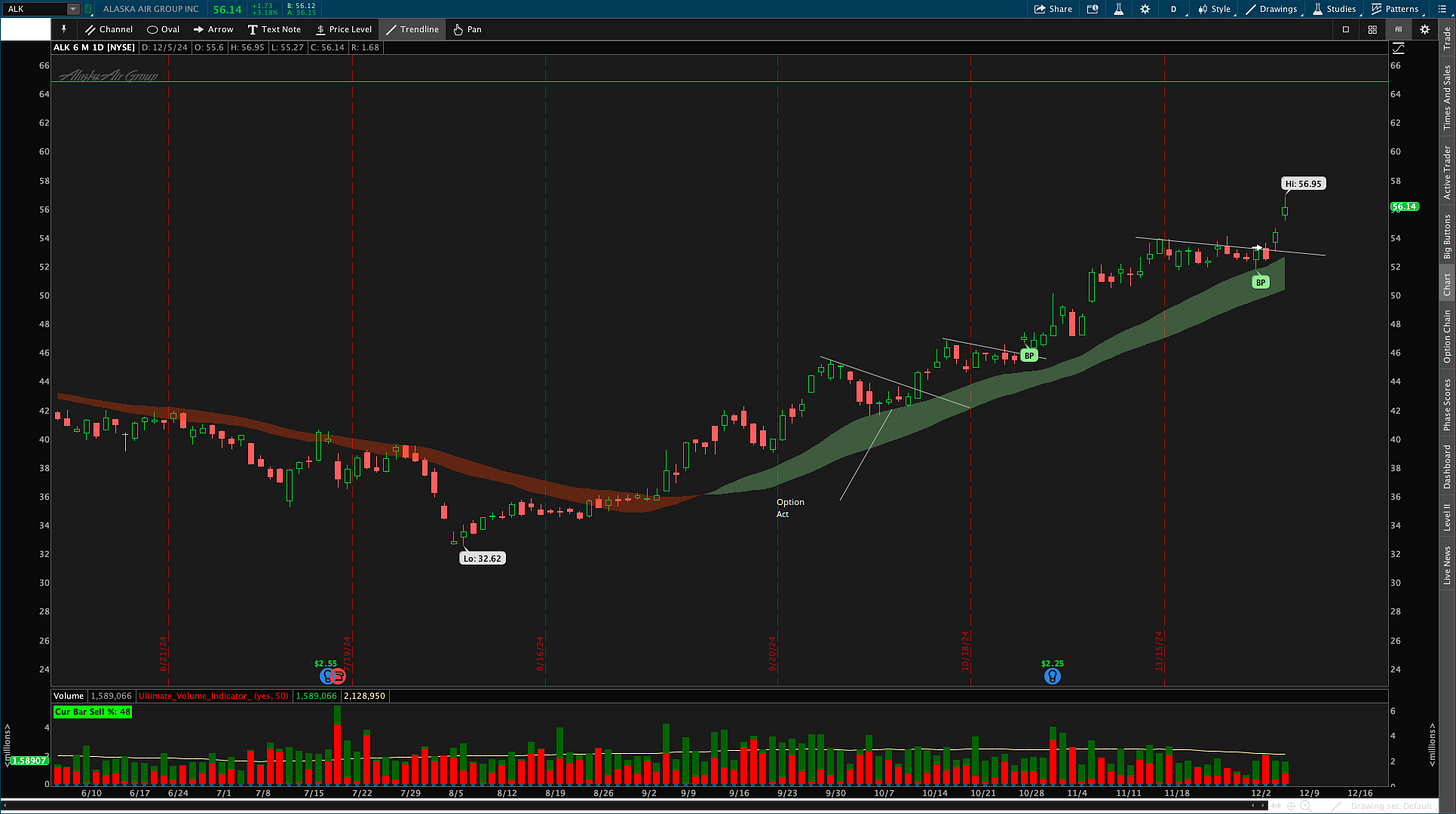The image size is (1456, 814).
Task: Click the ALASKA AIR GROUP INC title
Action: click(x=150, y=9)
